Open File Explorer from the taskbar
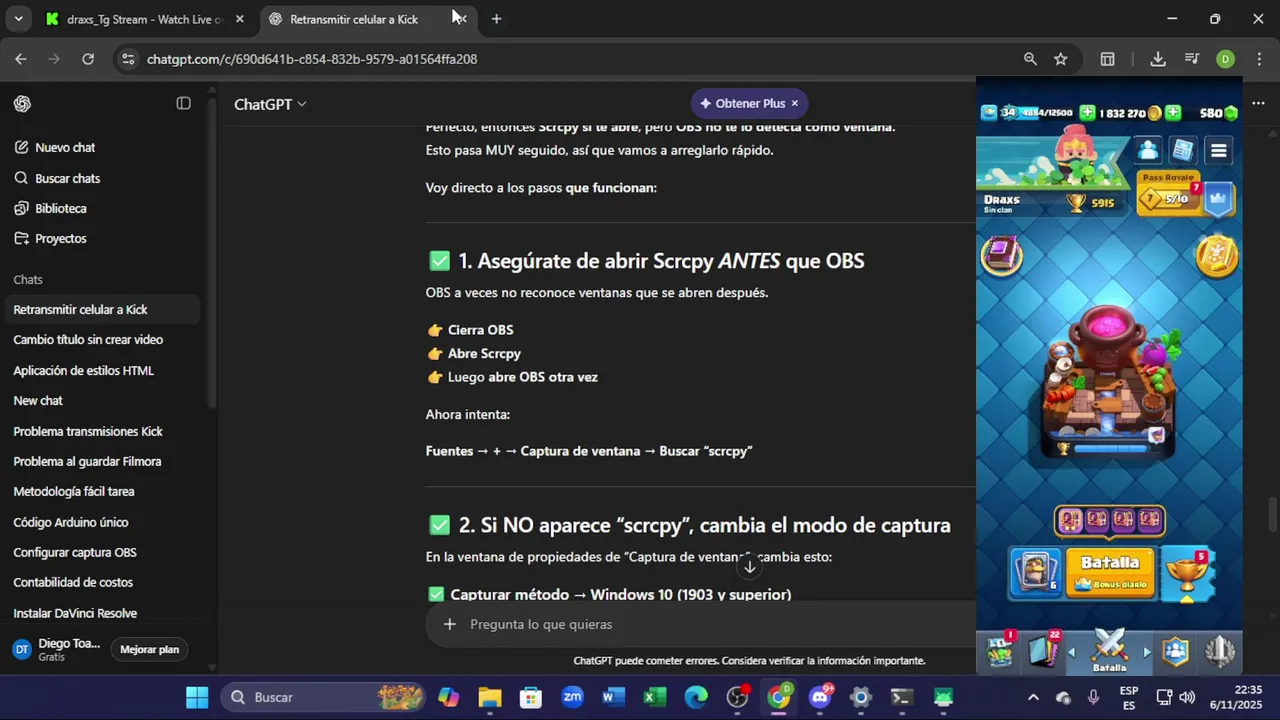 (x=489, y=697)
